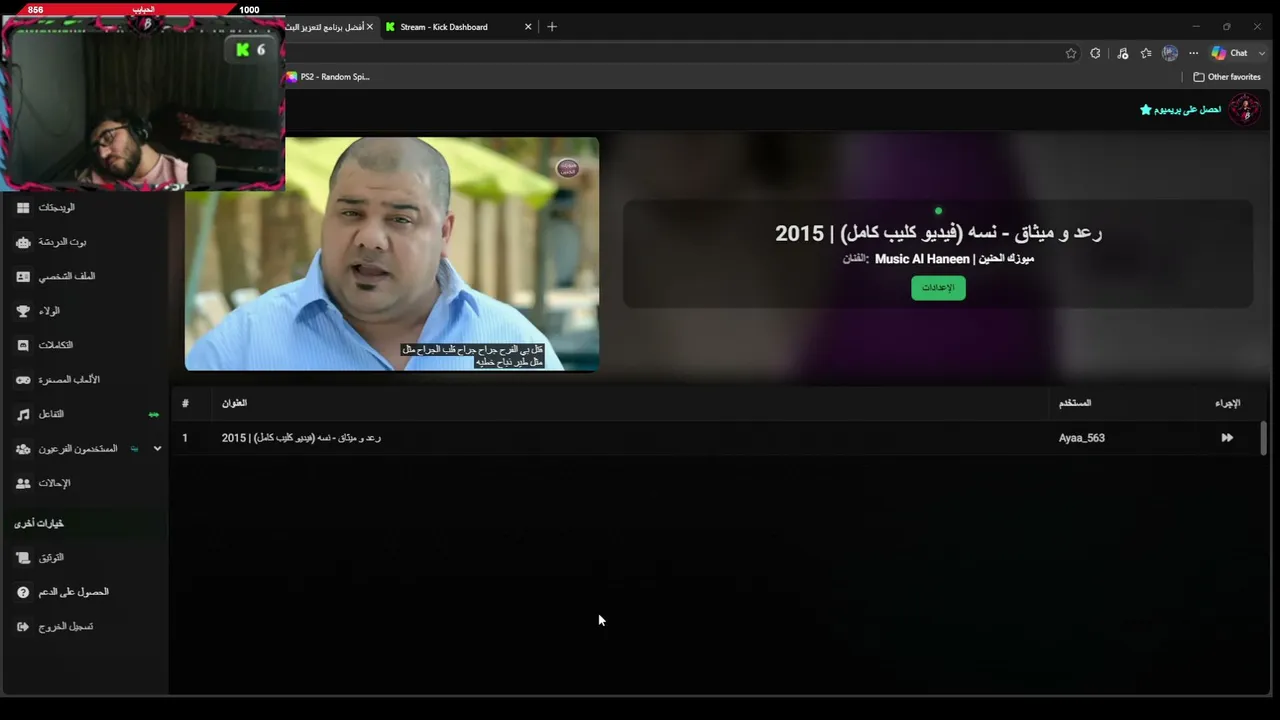This screenshot has height=720, width=1280.
Task: Click the green الإعدادات settings button
Action: [x=938, y=288]
